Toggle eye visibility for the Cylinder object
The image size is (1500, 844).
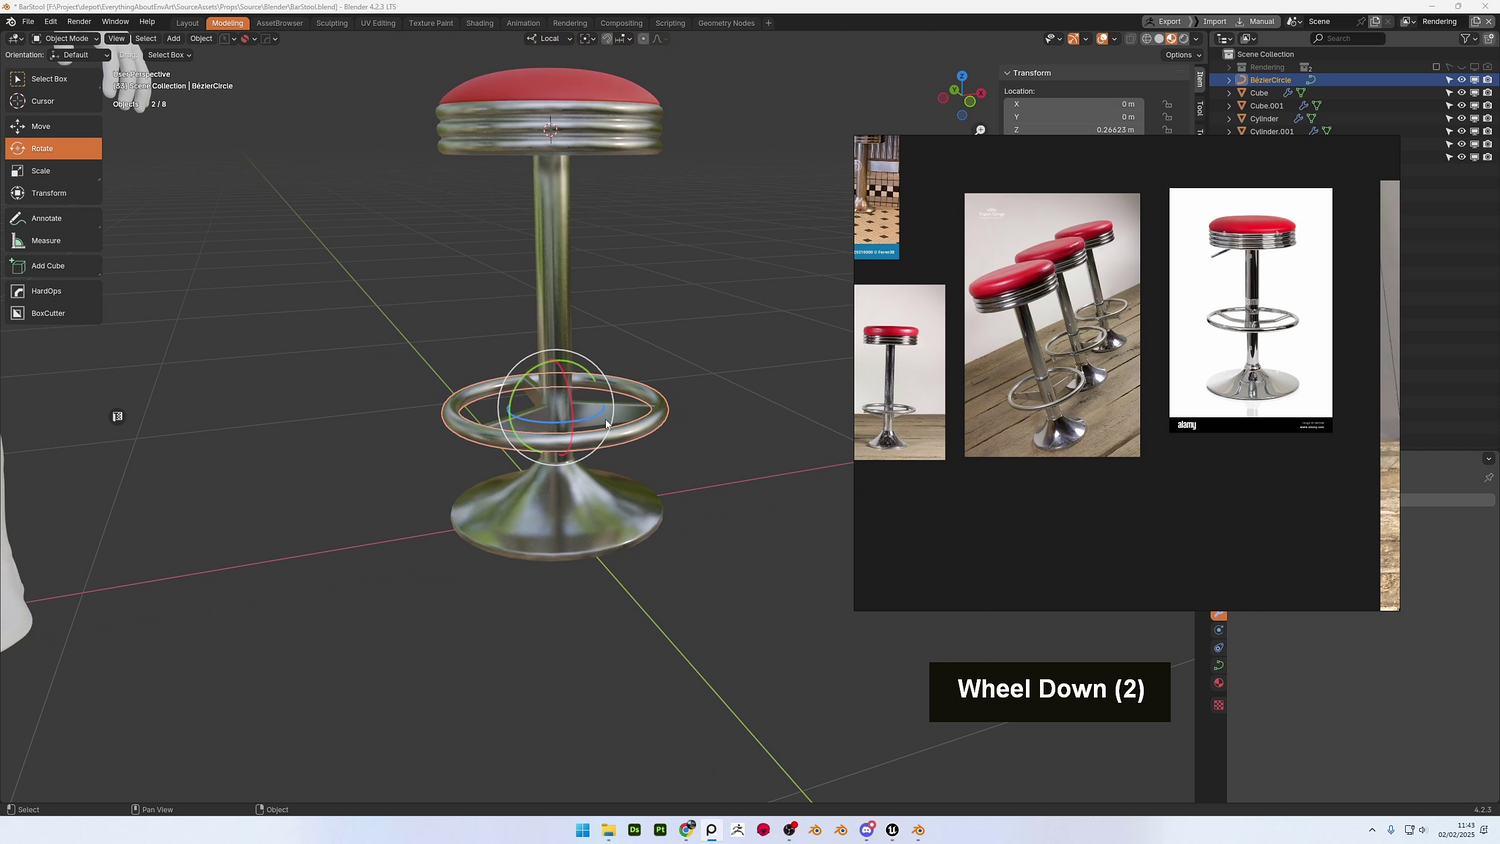1461,119
